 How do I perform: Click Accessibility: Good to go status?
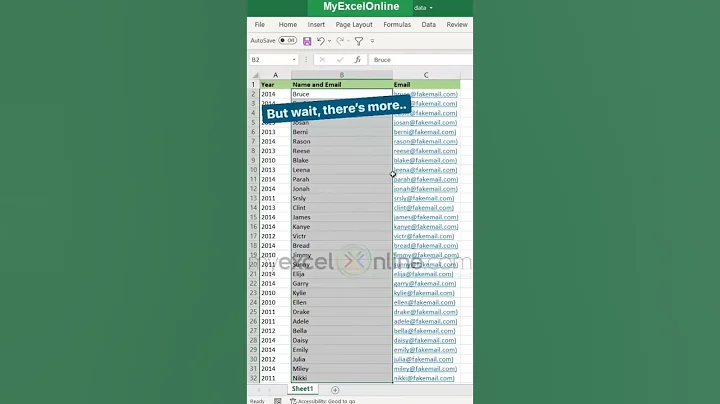(x=322, y=401)
